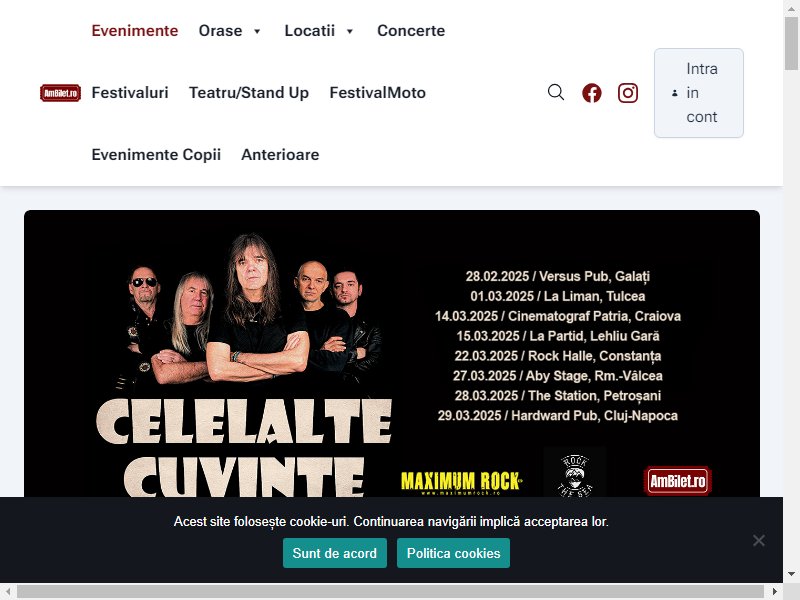This screenshot has height=600, width=800.
Task: Open the Politica cookies button
Action: [x=454, y=553]
